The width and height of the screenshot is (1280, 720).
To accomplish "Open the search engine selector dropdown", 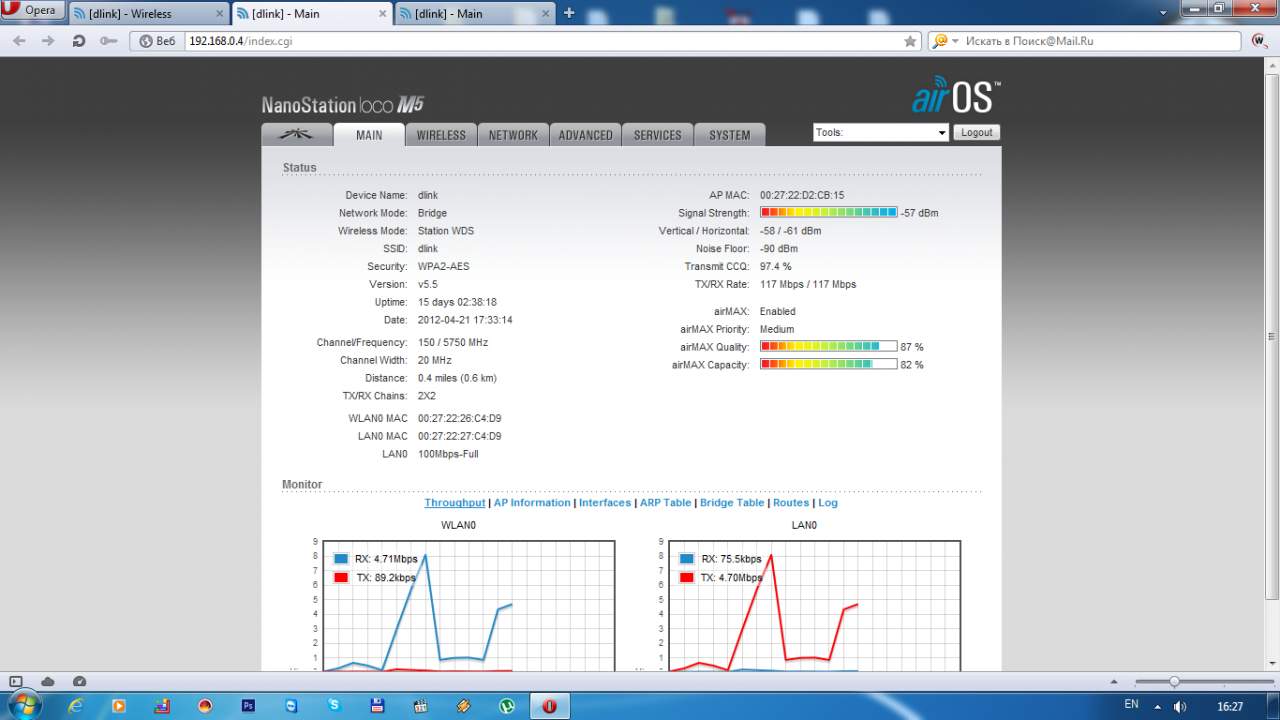I will click(x=945, y=41).
